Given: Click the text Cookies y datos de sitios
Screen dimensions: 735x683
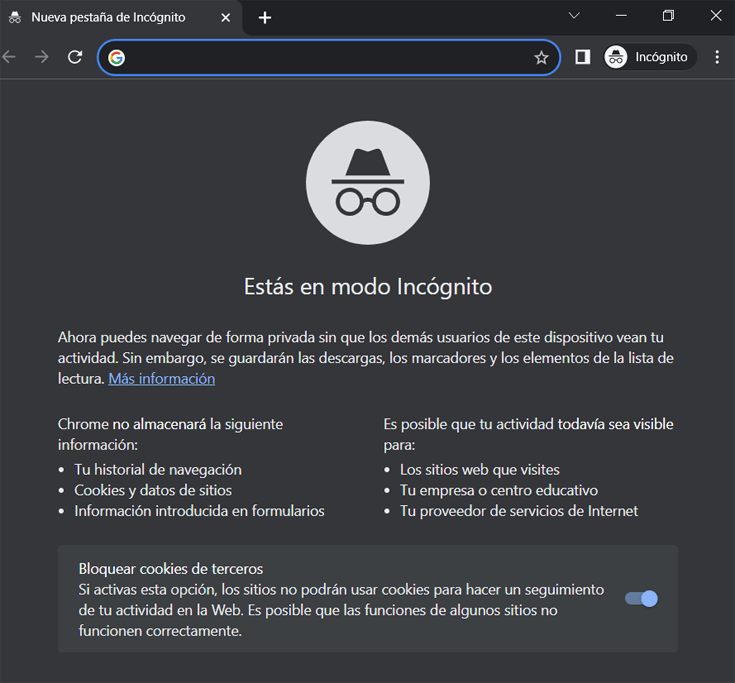Looking at the screenshot, I should pos(153,490).
